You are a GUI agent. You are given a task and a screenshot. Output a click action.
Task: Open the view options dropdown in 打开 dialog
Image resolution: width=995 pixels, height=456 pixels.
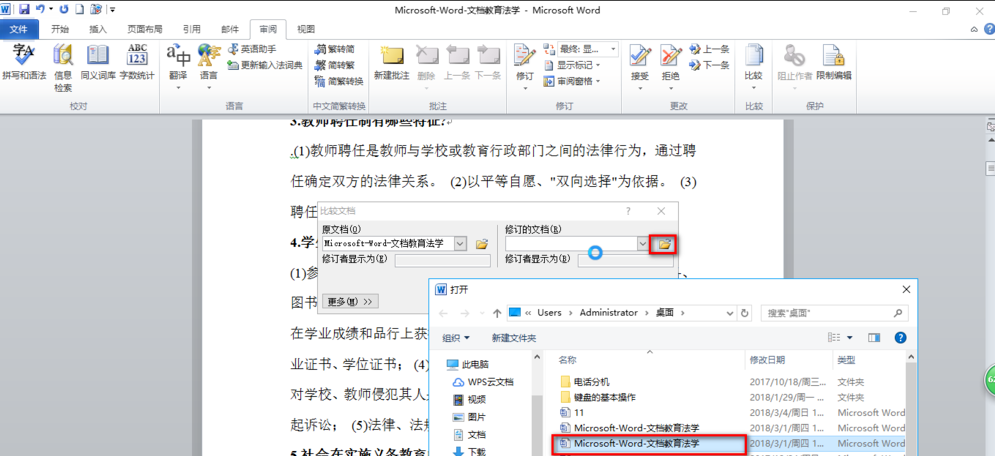click(849, 338)
